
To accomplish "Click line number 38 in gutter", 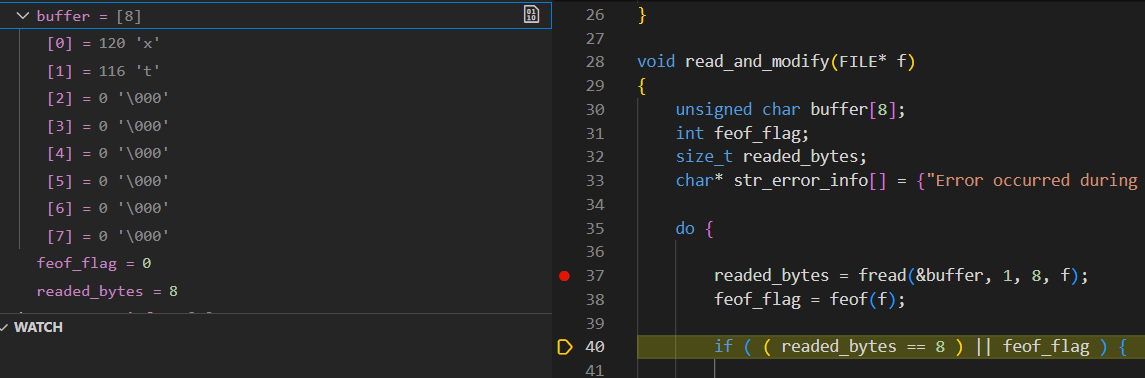I will 595,299.
